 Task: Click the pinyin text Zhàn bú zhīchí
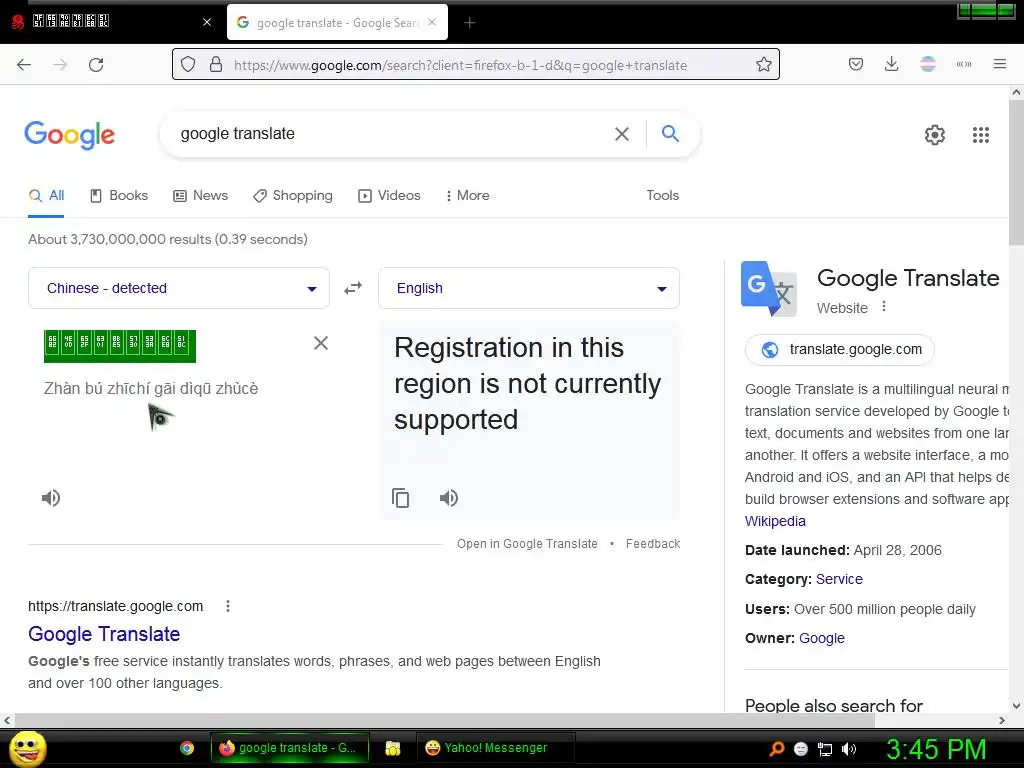pos(151,389)
